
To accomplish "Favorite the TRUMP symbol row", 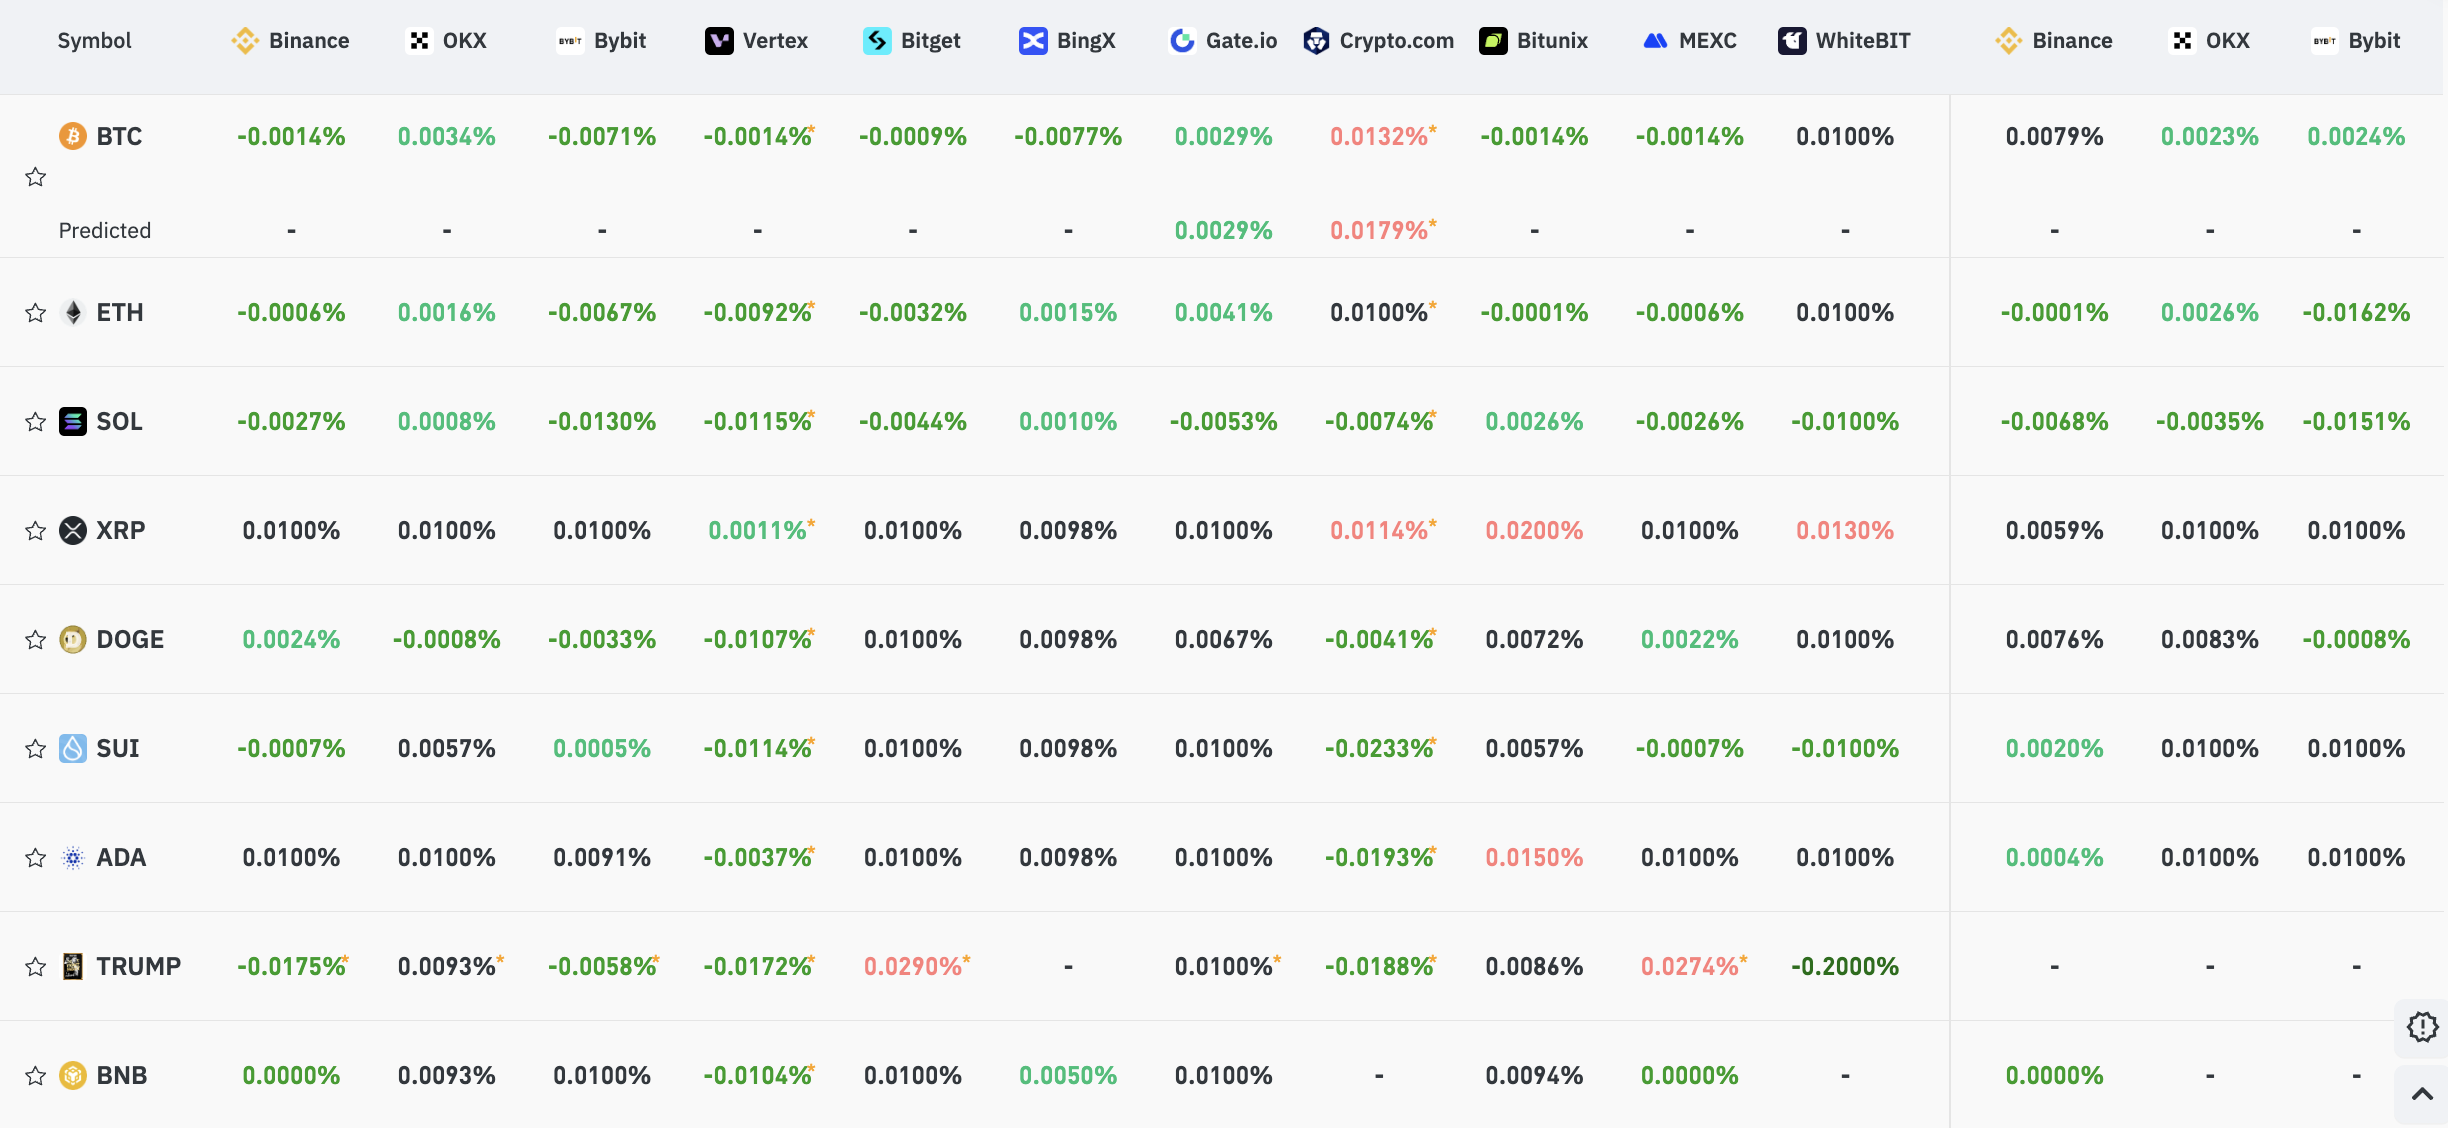I will [36, 967].
